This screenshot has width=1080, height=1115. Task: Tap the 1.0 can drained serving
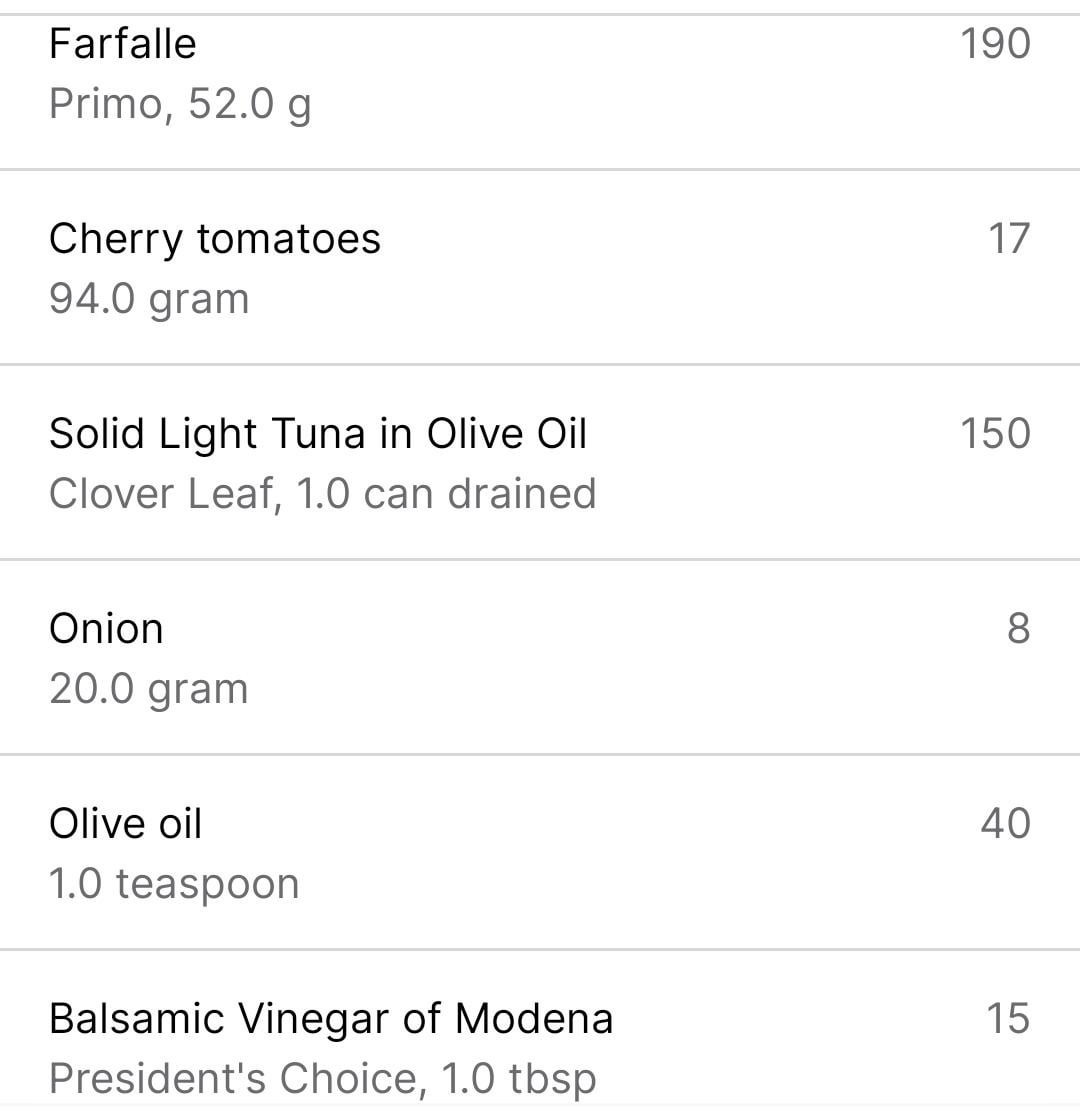(x=447, y=494)
